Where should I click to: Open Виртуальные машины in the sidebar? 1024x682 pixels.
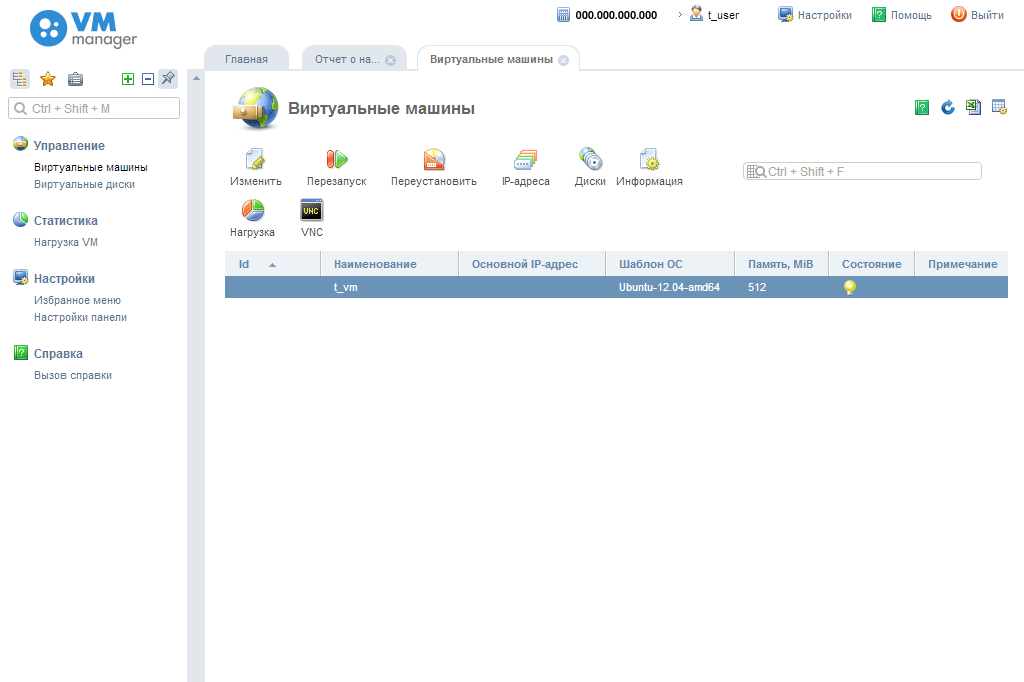(91, 167)
